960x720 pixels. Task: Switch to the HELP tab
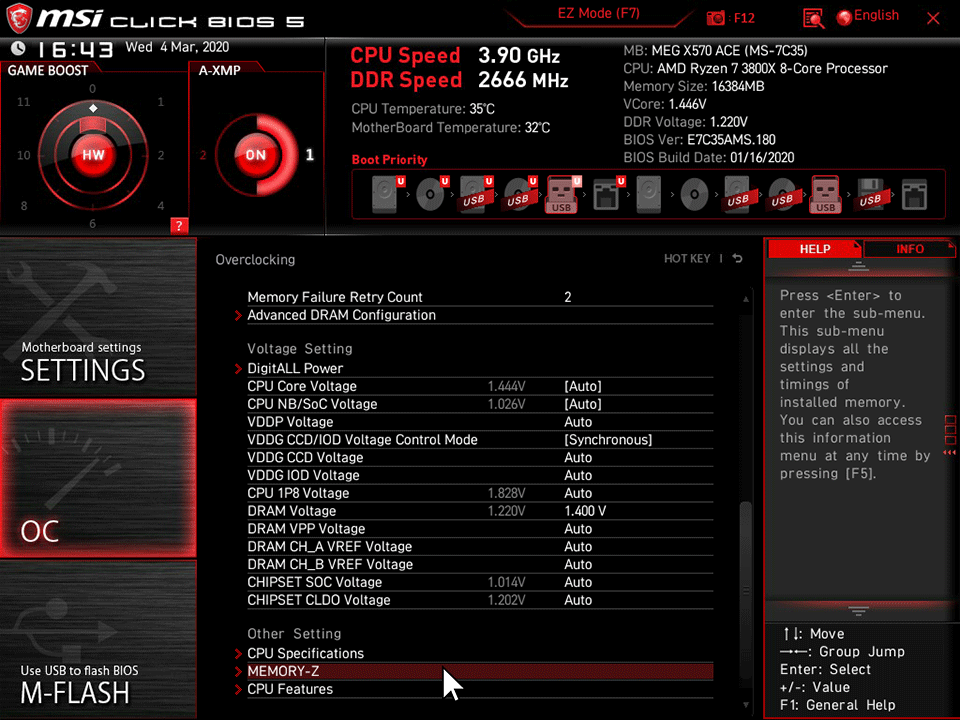[x=814, y=249]
